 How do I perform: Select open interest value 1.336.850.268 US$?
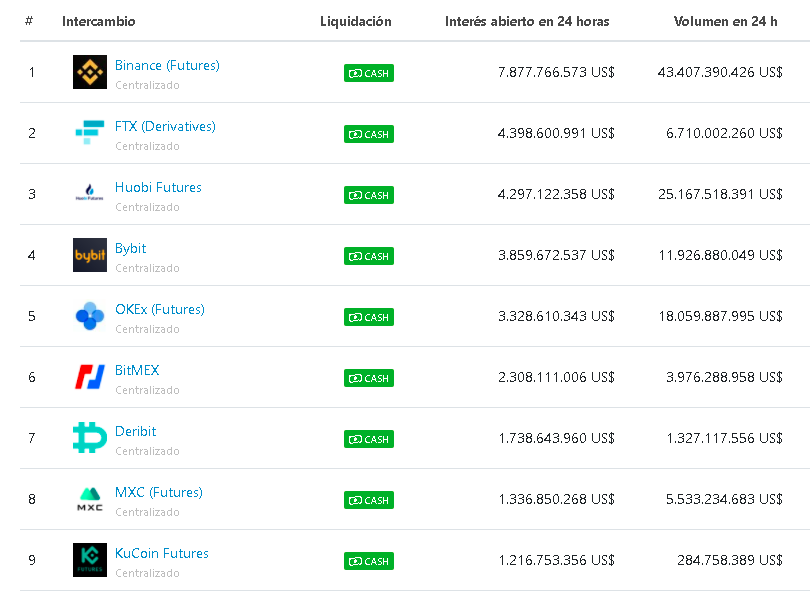click(x=556, y=499)
